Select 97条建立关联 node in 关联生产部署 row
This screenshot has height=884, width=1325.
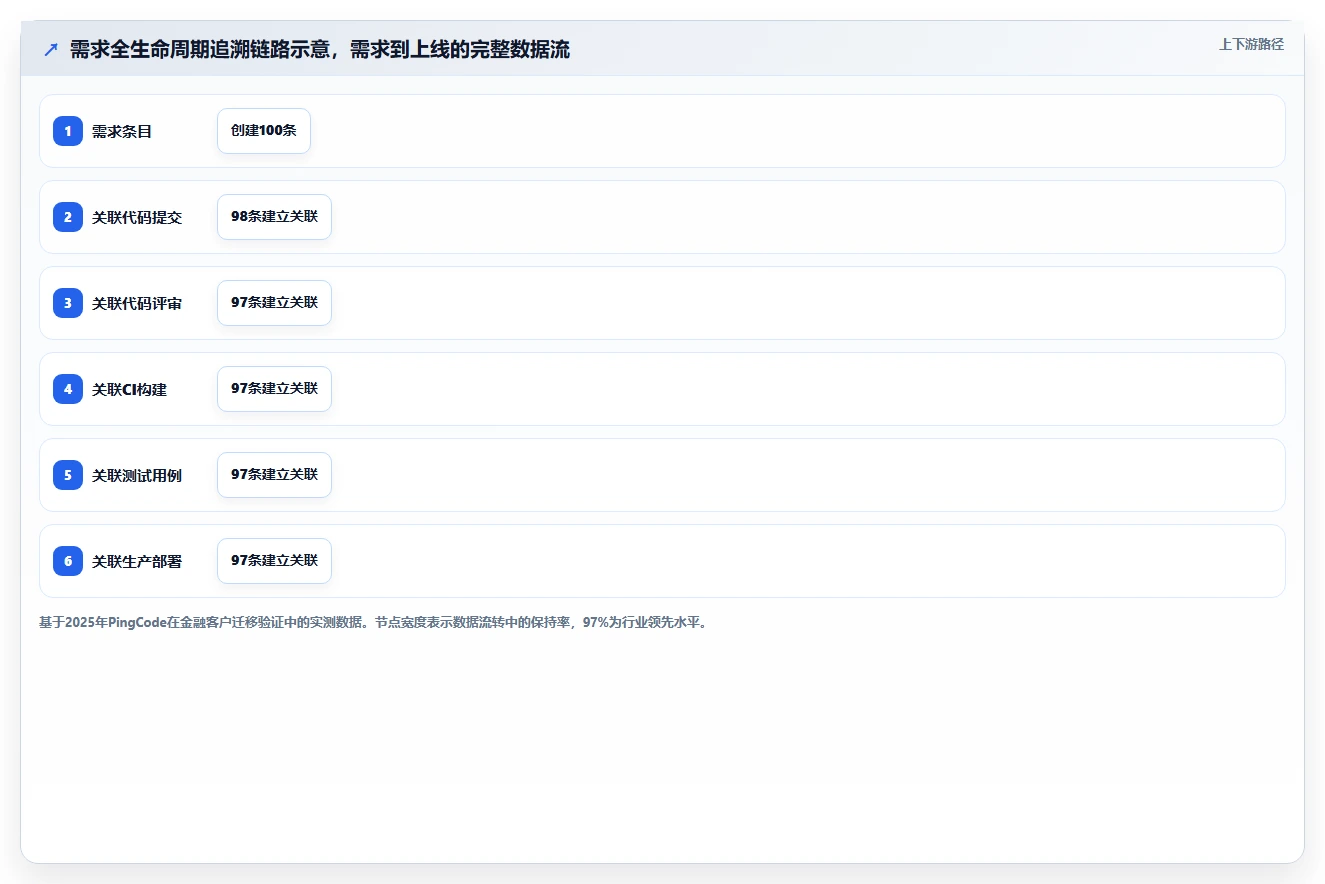[274, 561]
